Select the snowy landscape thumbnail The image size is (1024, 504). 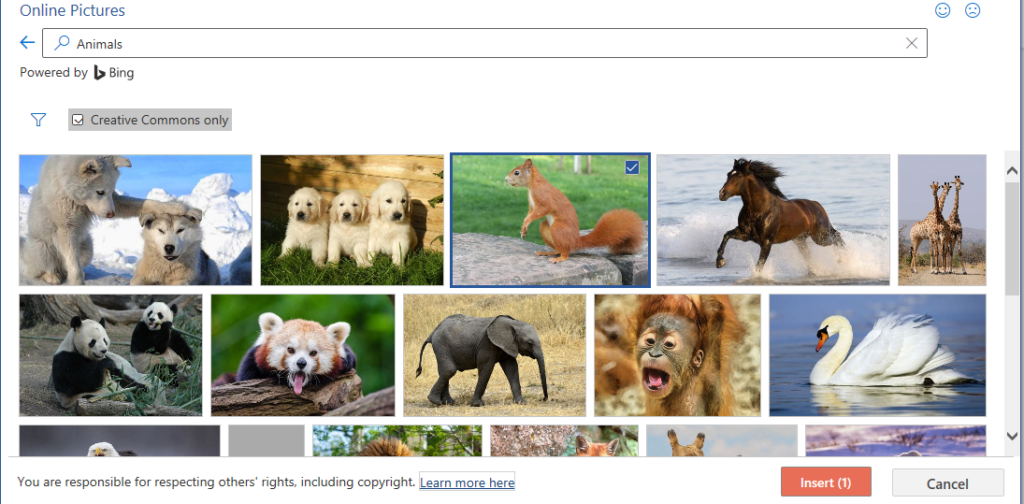895,441
